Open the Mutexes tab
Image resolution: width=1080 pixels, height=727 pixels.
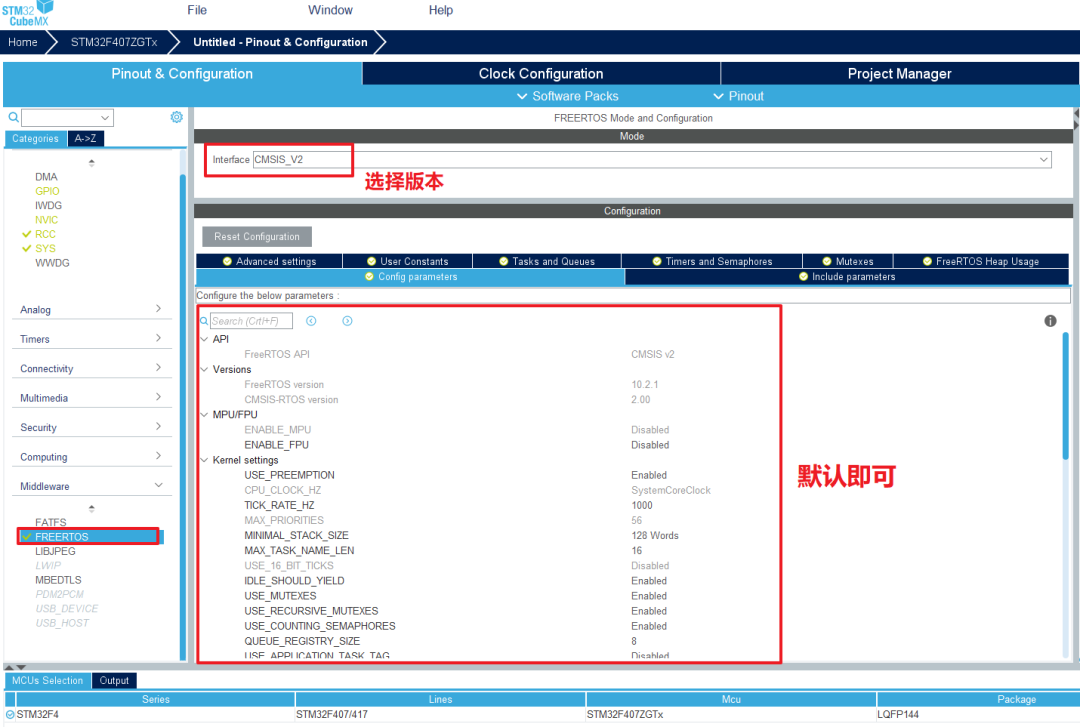[x=848, y=261]
